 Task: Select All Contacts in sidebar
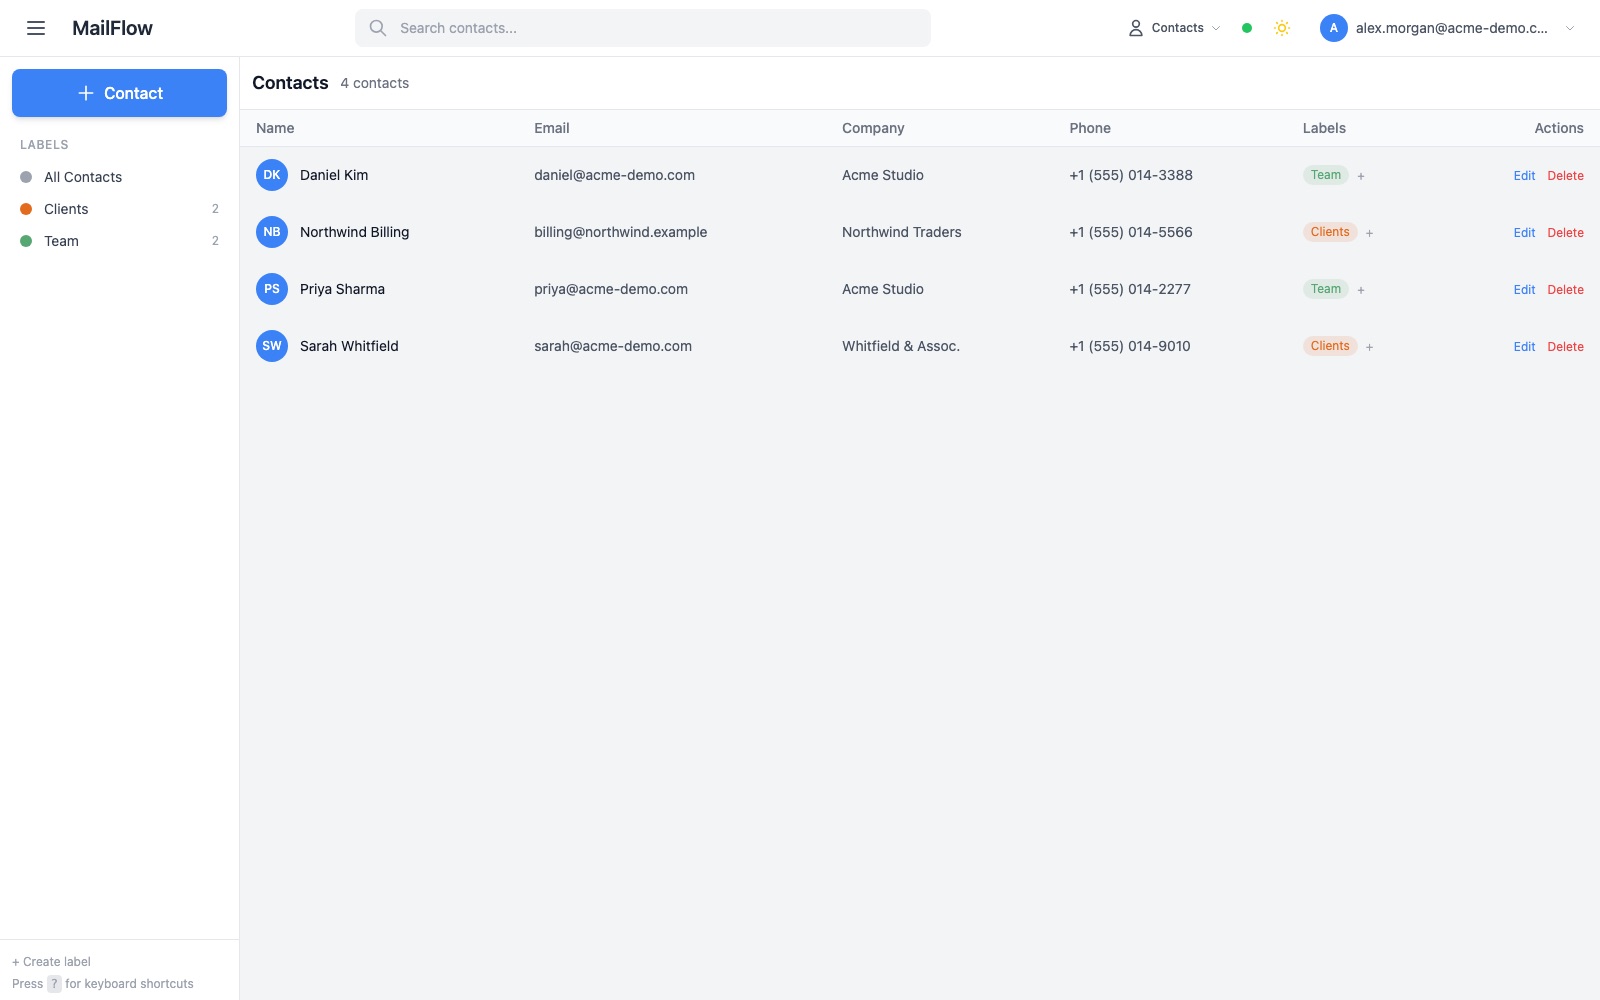119,177
